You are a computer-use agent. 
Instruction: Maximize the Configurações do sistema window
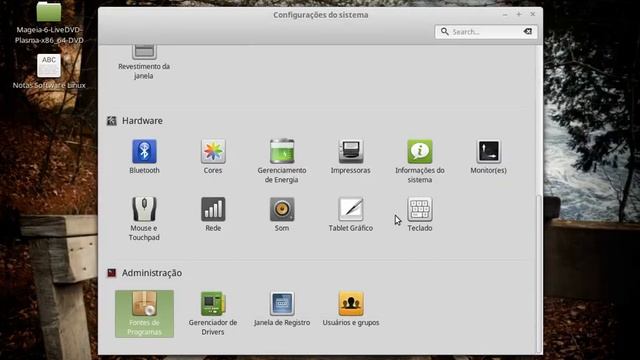tap(519, 14)
